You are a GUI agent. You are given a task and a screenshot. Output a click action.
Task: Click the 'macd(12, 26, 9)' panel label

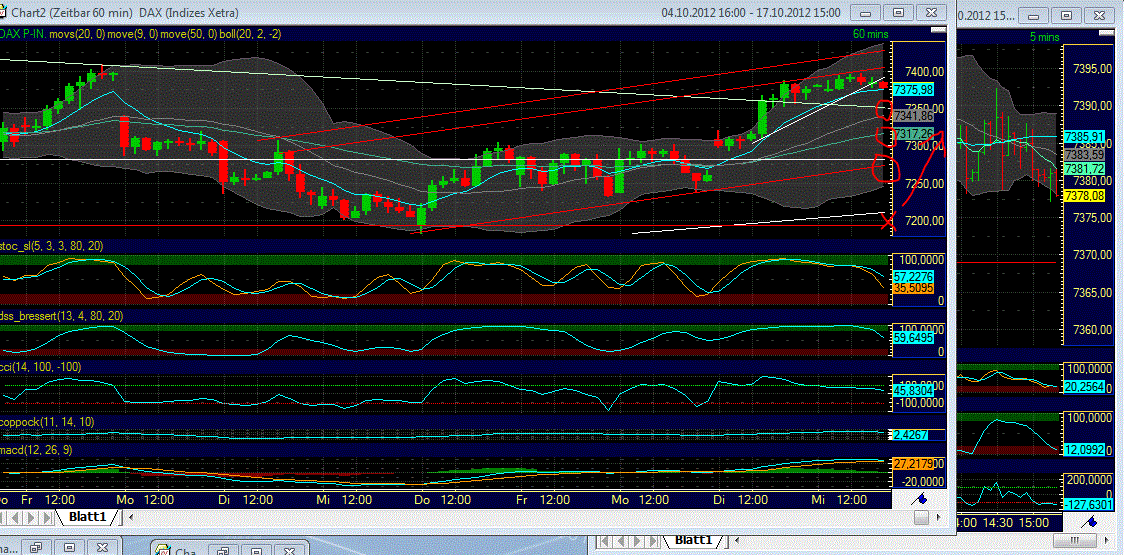click(x=36, y=450)
